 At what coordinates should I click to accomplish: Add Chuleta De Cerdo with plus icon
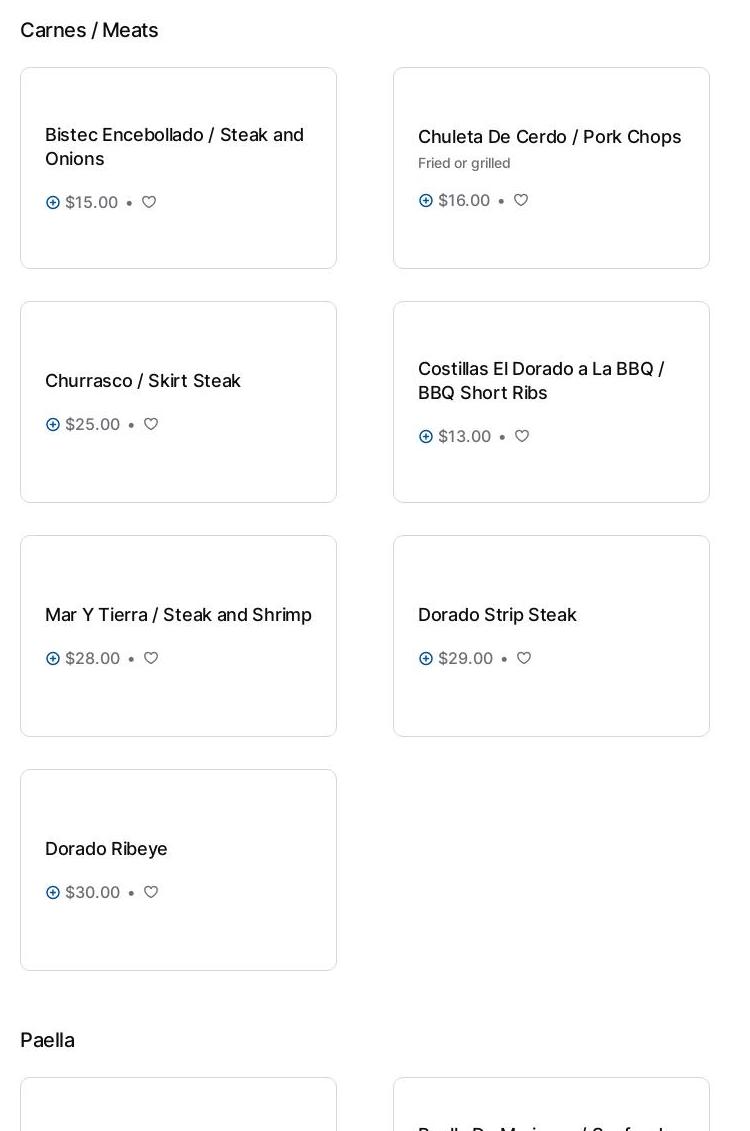tap(426, 201)
